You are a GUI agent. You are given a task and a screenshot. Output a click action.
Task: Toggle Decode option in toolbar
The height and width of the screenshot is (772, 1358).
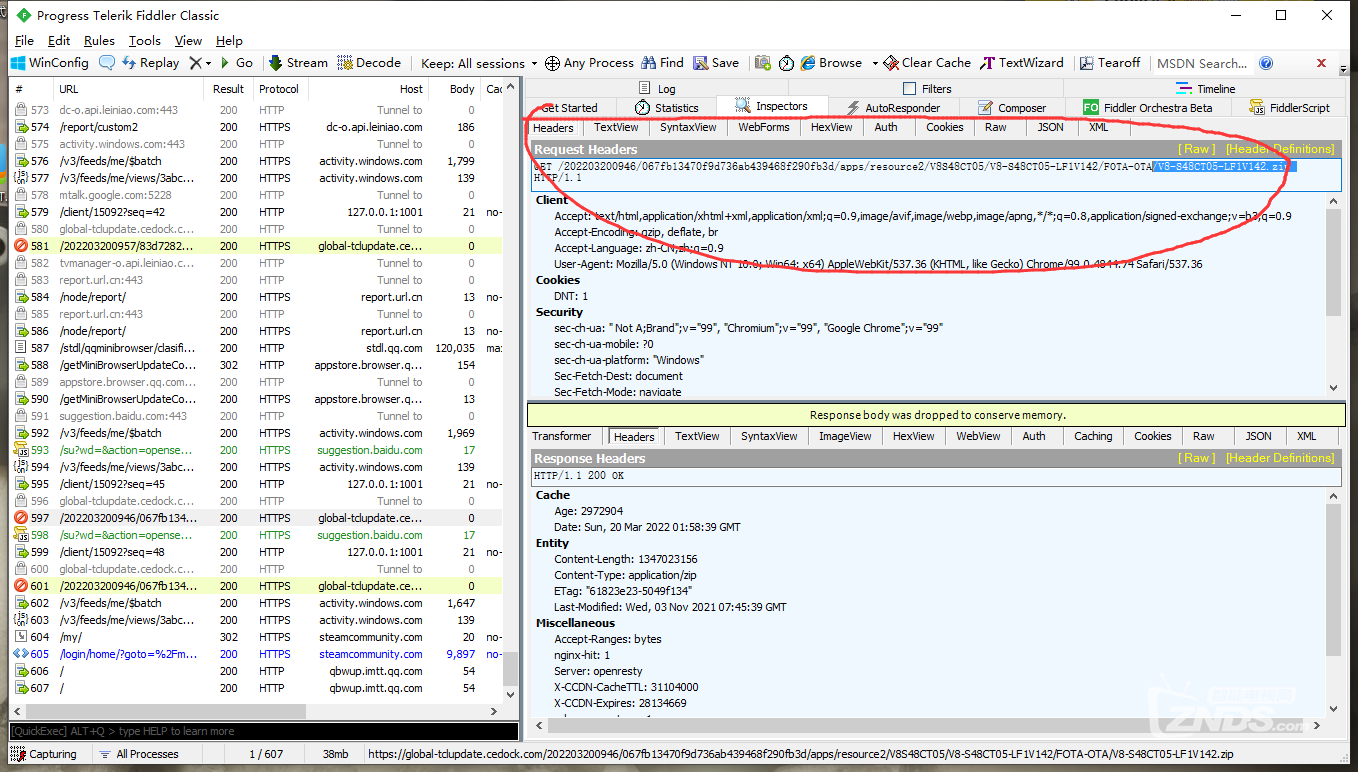click(369, 62)
